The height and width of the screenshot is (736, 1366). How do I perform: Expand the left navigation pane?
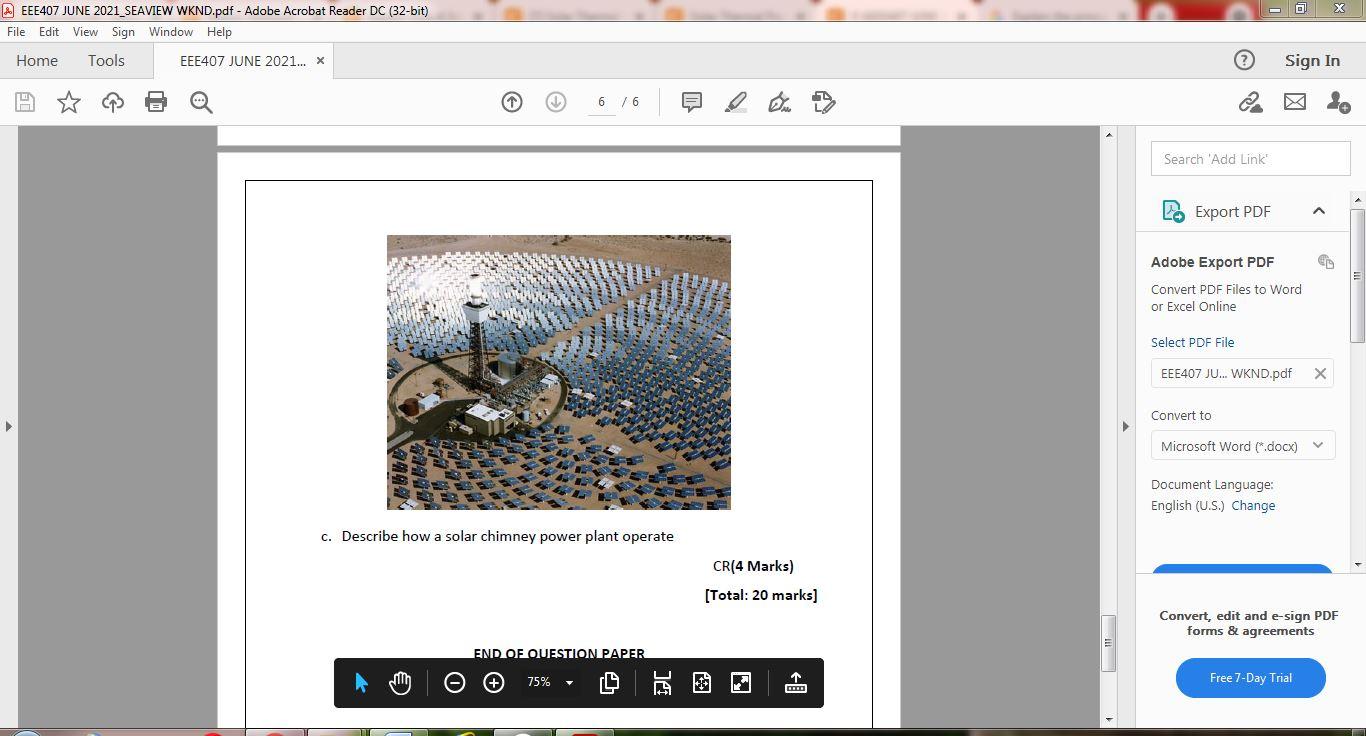pyautogui.click(x=9, y=427)
